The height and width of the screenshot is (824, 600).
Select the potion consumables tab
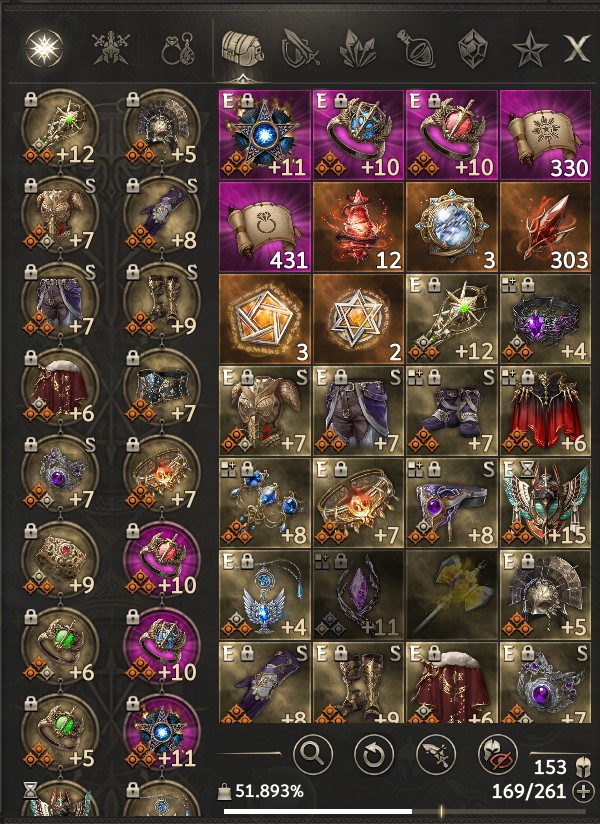tap(417, 49)
